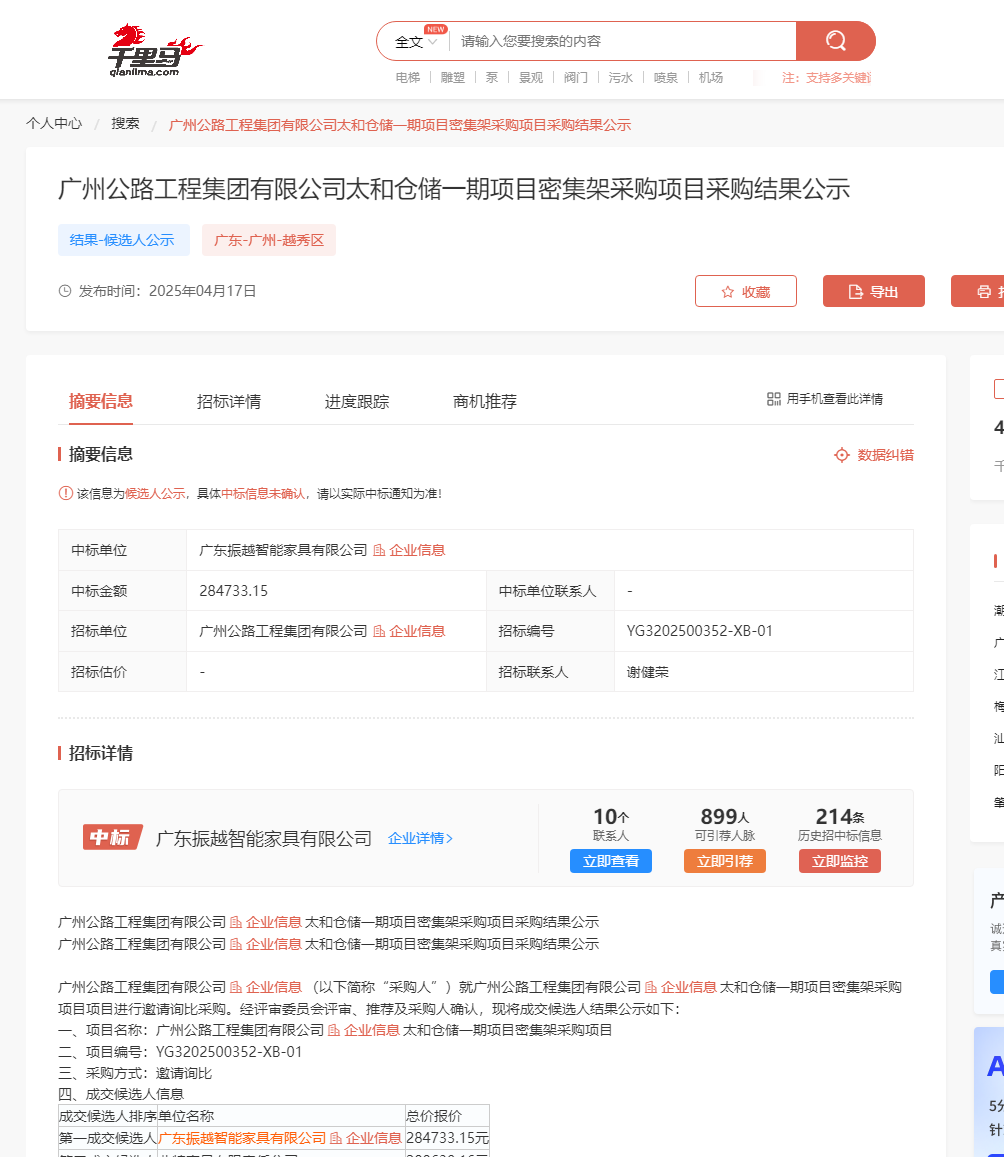
Task: Click the 污水 hot keyword
Action: point(620,77)
